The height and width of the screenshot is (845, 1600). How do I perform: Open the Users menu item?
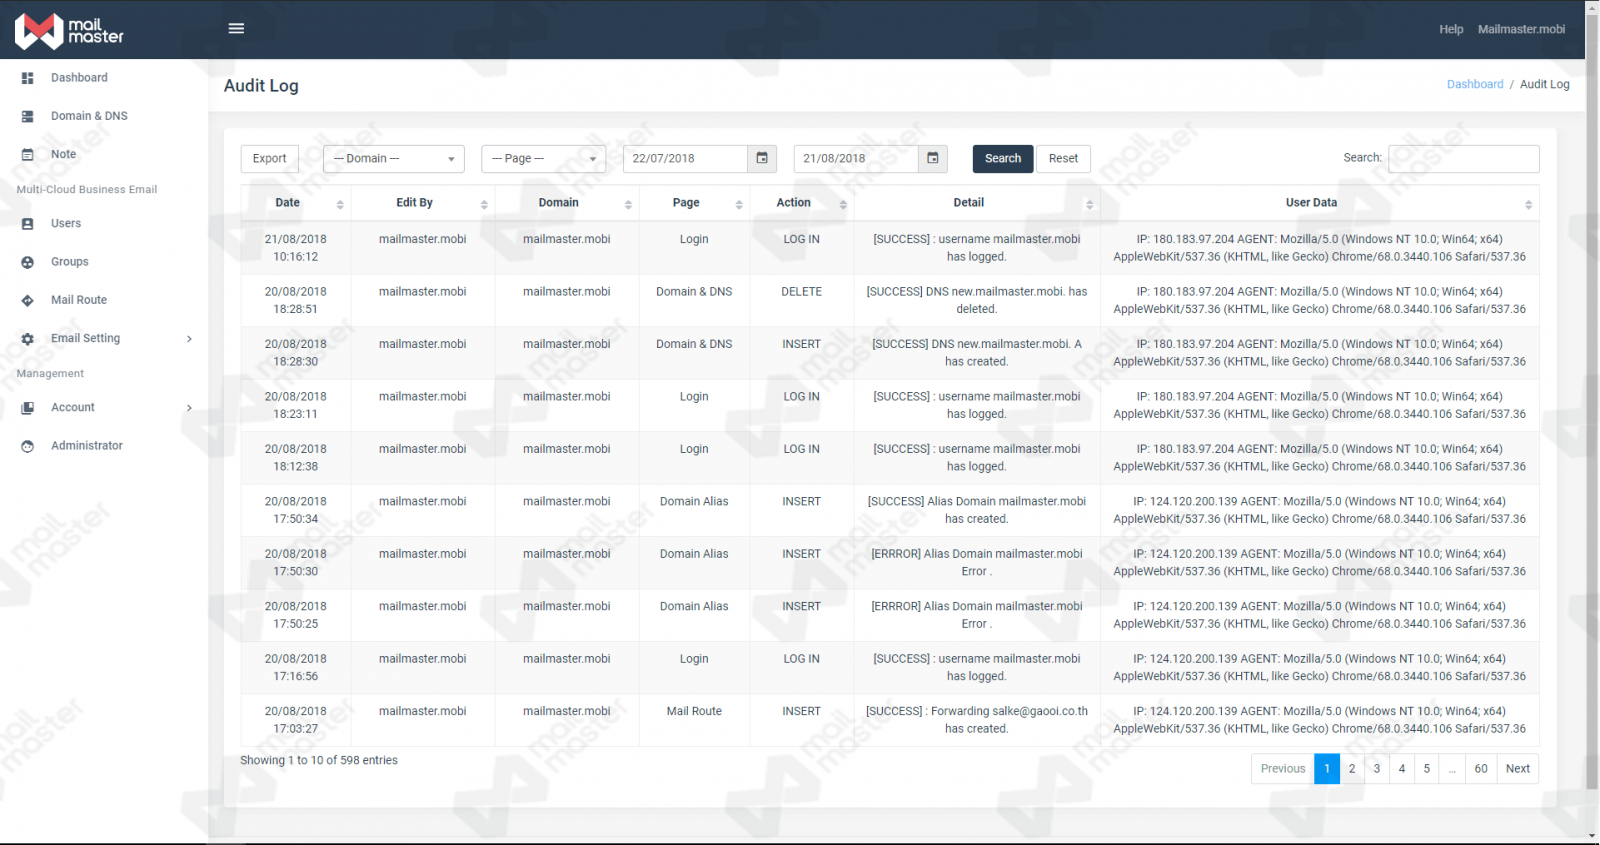(x=66, y=224)
